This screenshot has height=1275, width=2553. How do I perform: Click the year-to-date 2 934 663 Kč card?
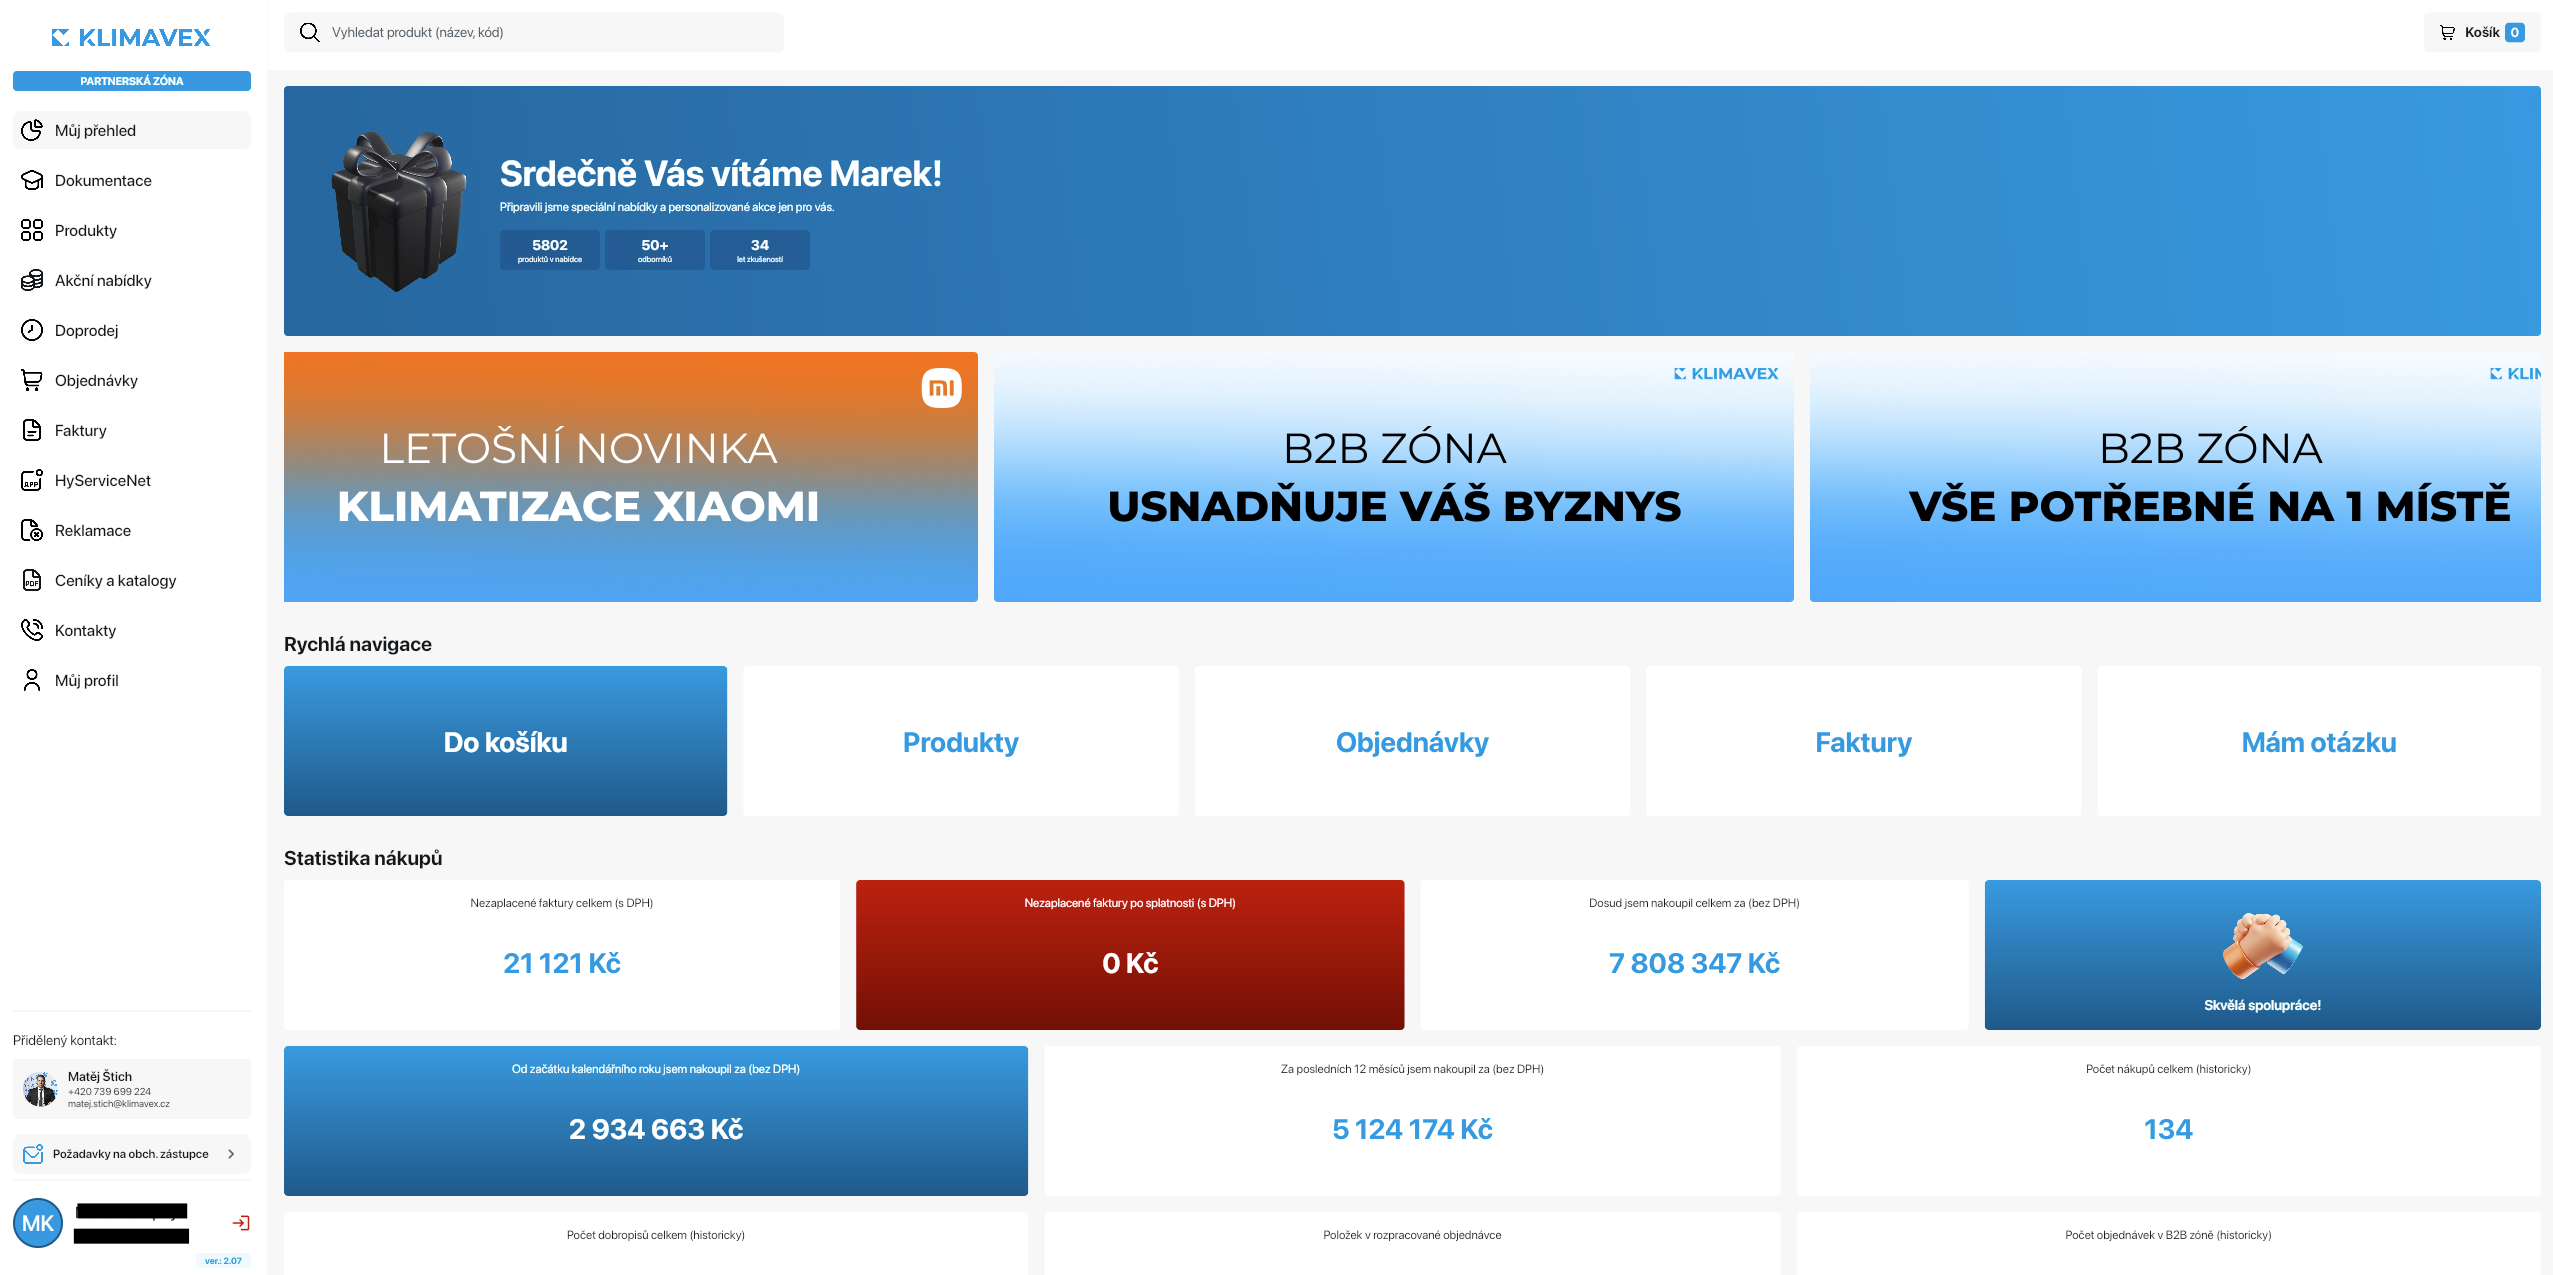point(656,1121)
